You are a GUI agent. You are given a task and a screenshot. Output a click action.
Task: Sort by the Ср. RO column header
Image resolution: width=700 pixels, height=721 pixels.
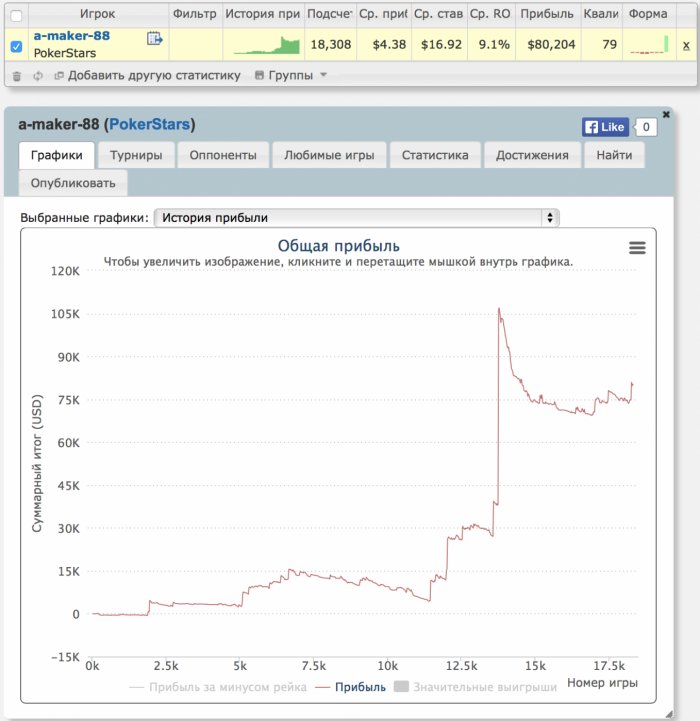(490, 14)
